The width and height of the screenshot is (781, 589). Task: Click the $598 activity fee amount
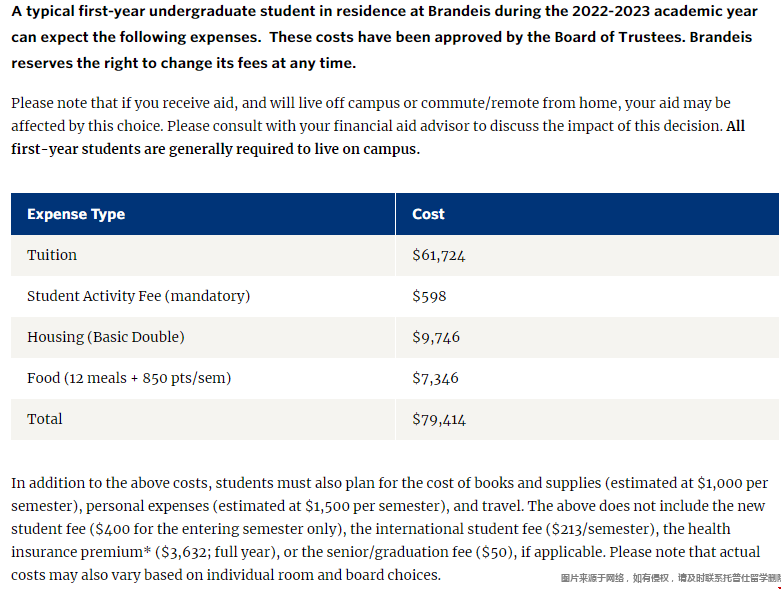click(429, 296)
